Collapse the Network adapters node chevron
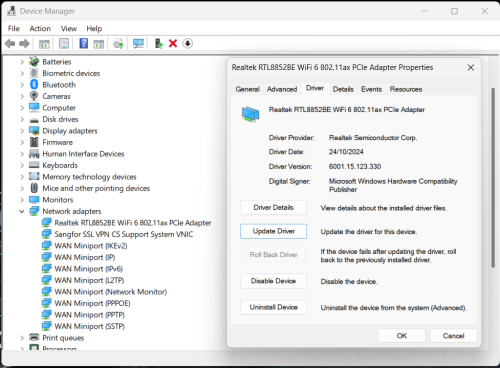The width and height of the screenshot is (500, 368). tap(22, 211)
